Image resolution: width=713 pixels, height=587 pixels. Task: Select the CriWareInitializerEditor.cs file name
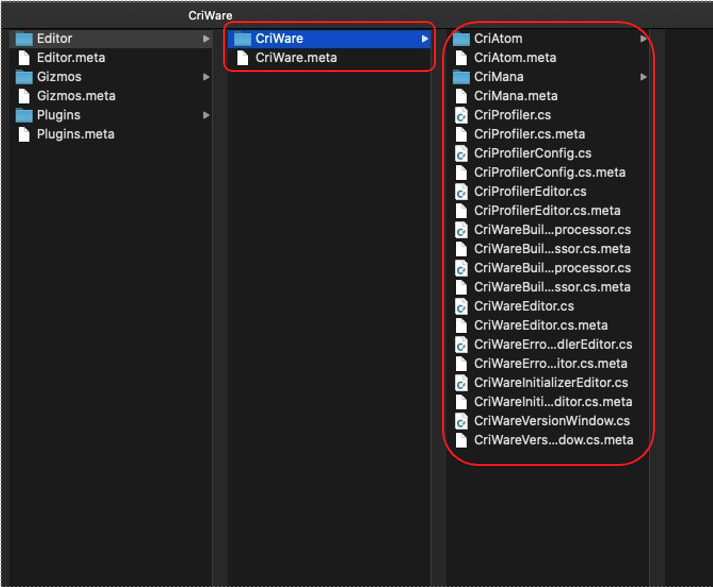coord(550,383)
